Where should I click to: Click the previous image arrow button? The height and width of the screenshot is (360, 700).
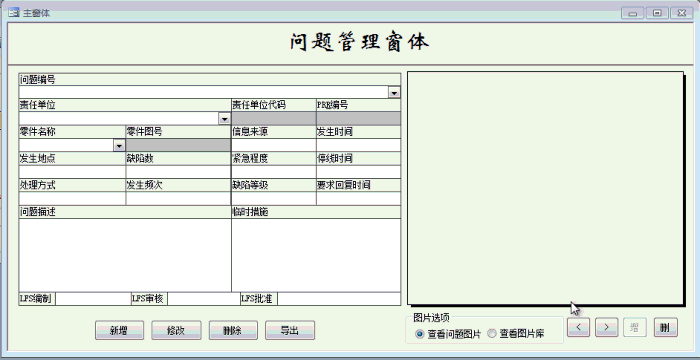click(578, 327)
